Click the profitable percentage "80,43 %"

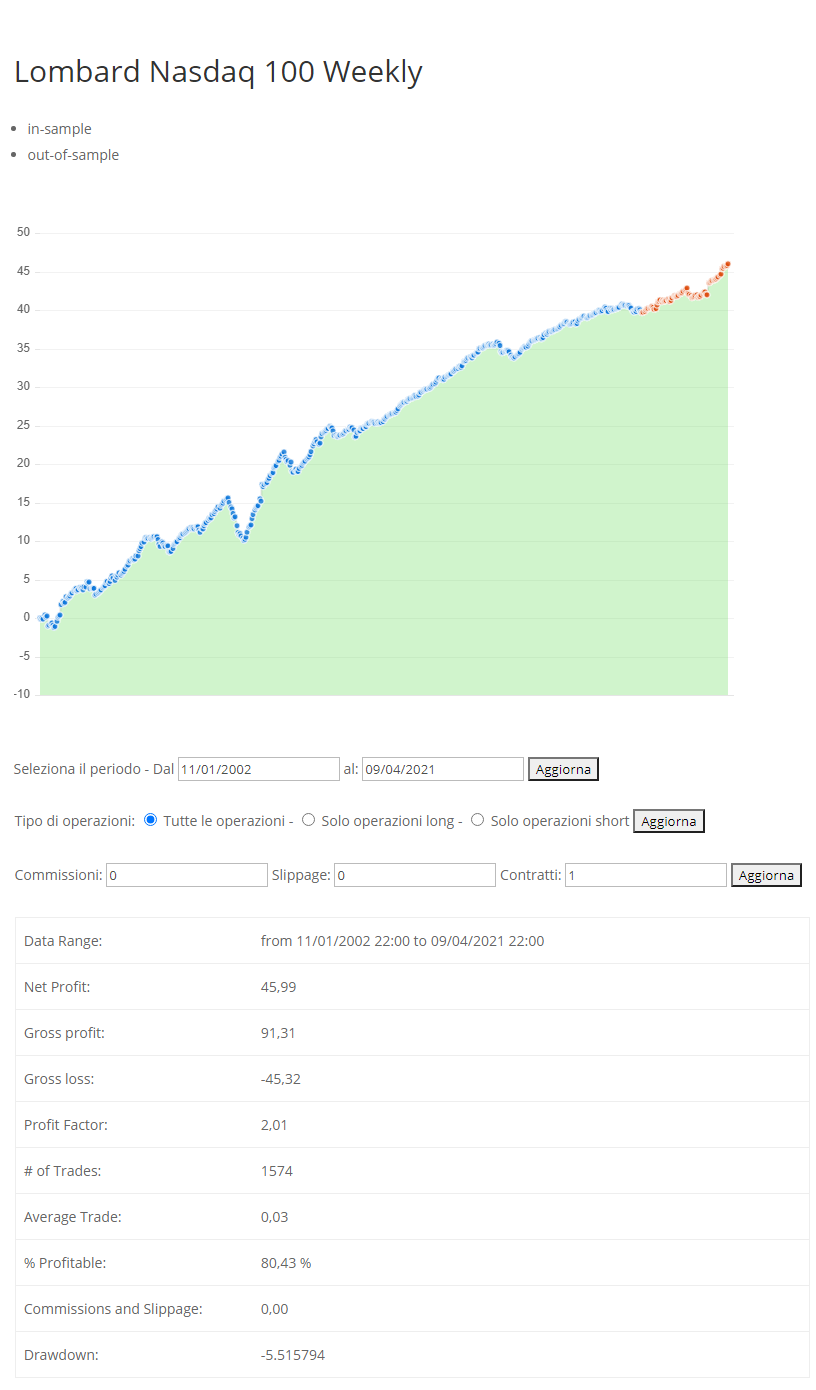coord(286,1263)
